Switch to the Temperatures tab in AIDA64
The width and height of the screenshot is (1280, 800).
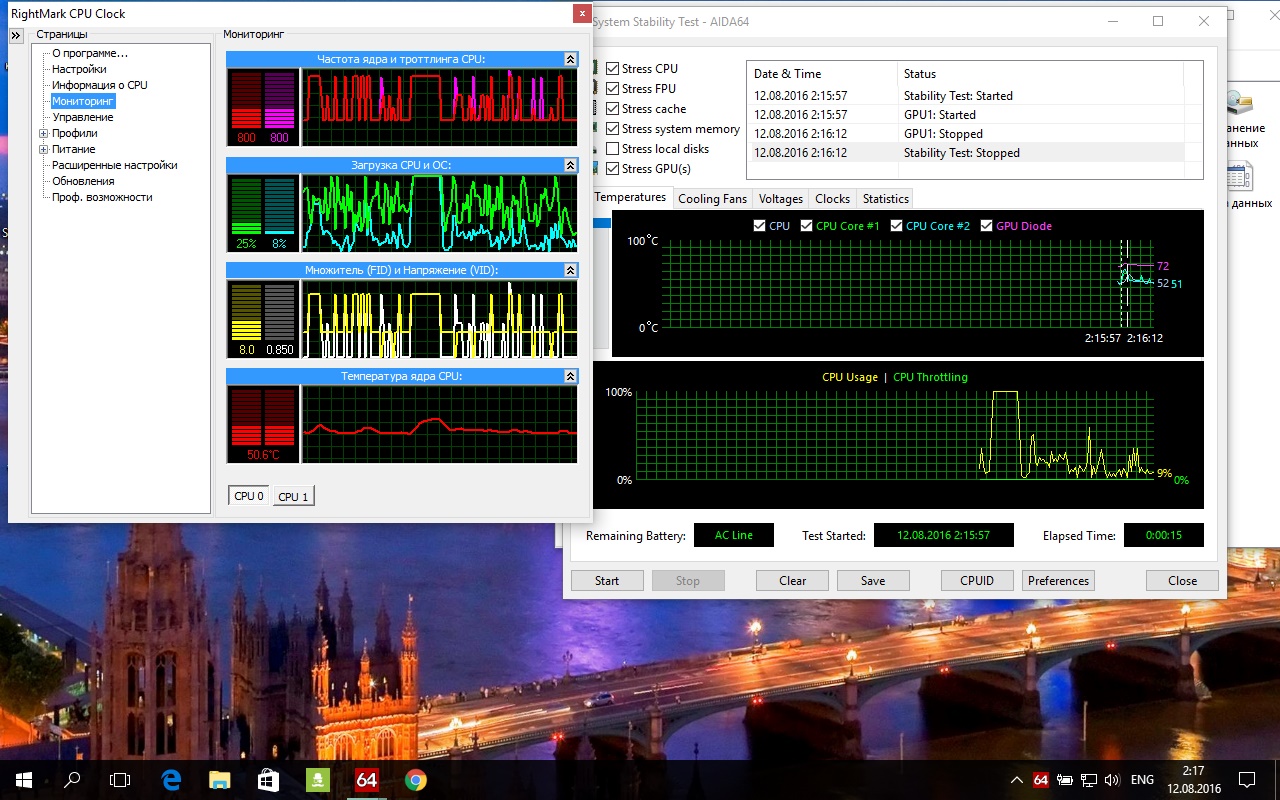click(x=630, y=197)
